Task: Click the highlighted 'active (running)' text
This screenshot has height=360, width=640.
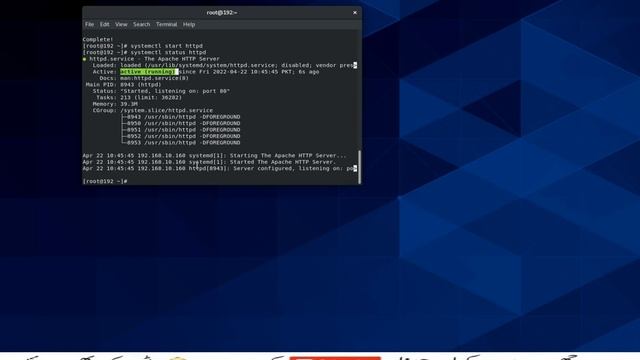Action: tap(149, 72)
